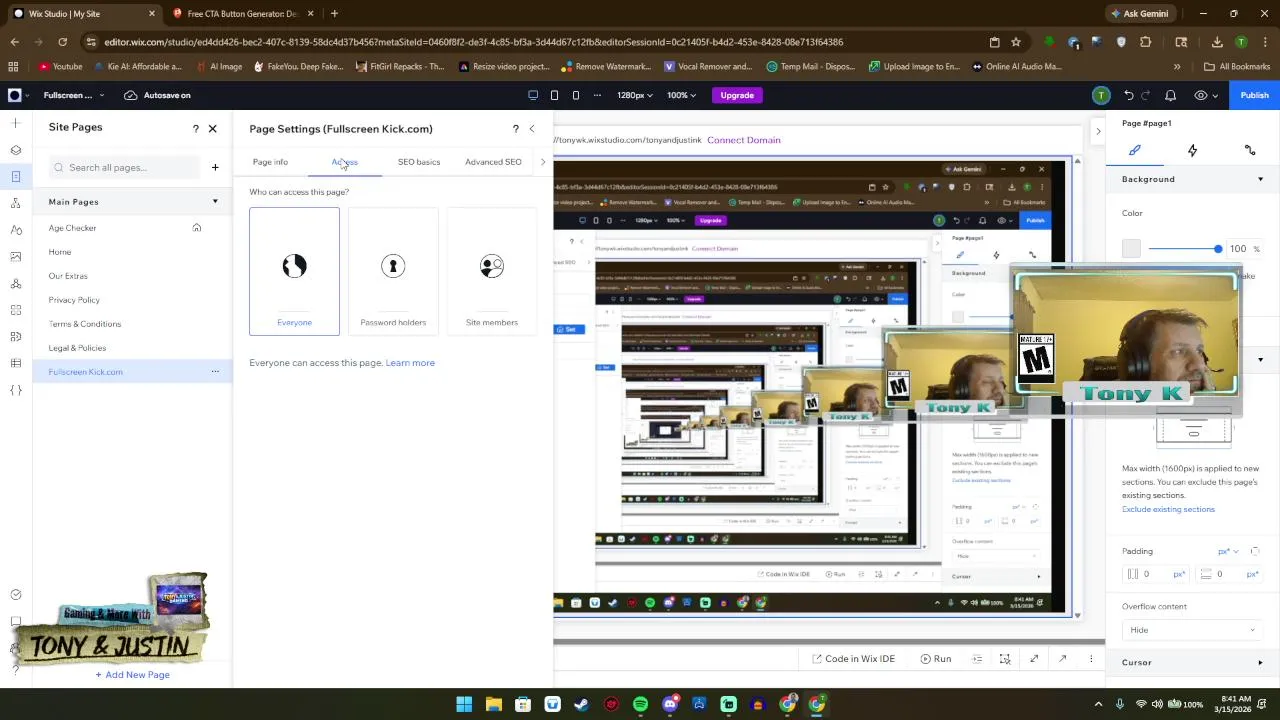Open the CMS table icon in sidebar
Viewport: 1280px width, 720px height.
15,363
